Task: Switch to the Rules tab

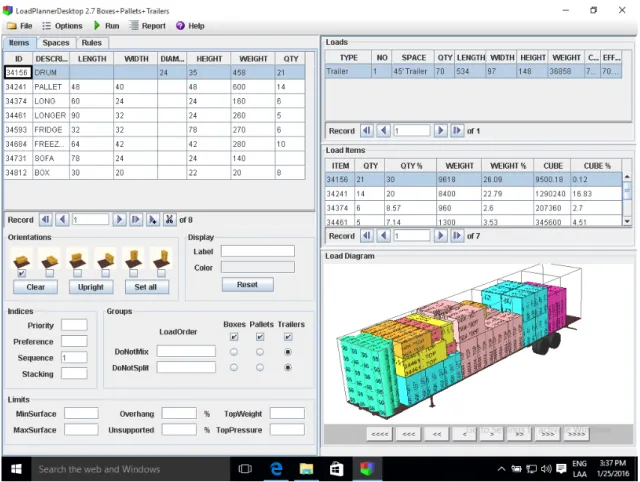Action: point(91,43)
